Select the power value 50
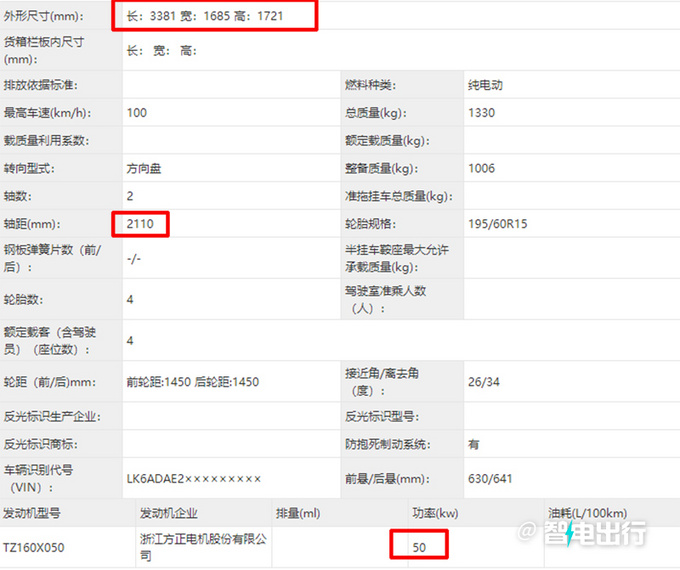The width and height of the screenshot is (680, 570). 419,547
